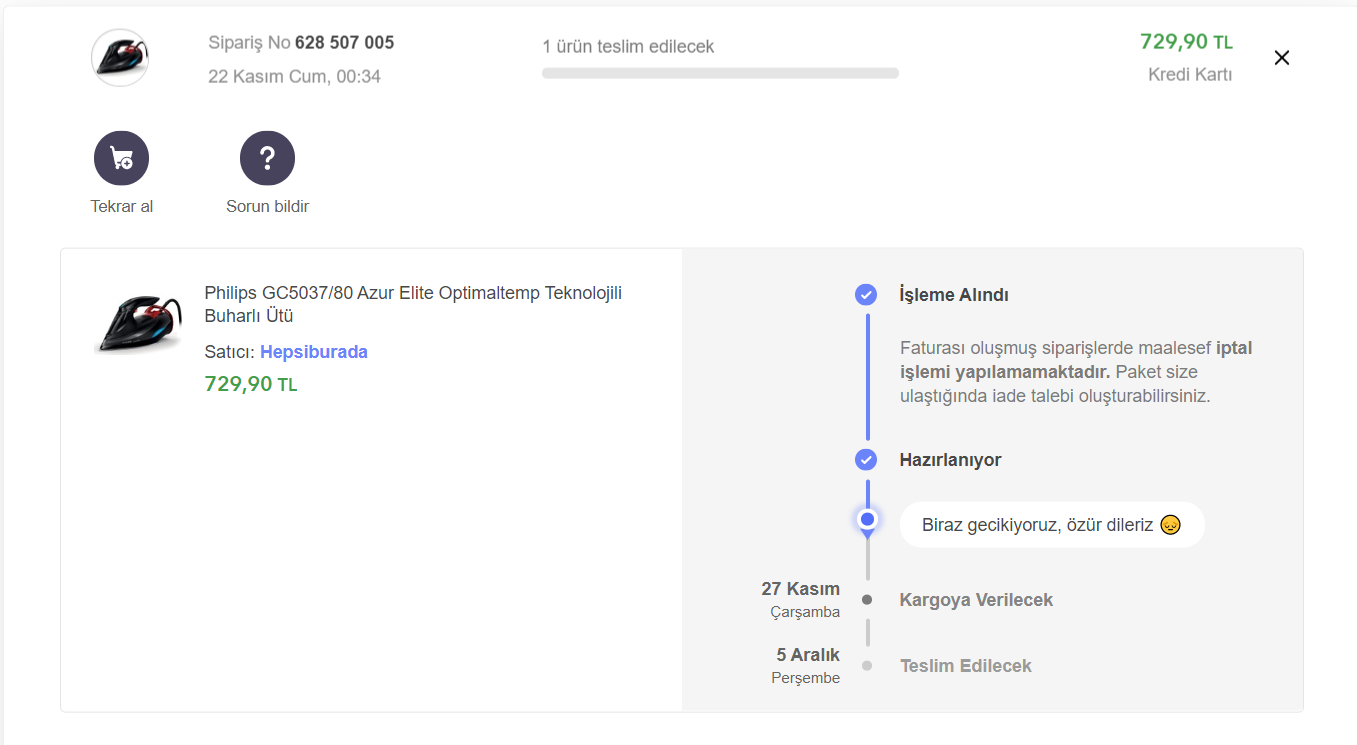1357x745 pixels.
Task: Select order number 628 507 005
Action: [x=344, y=43]
